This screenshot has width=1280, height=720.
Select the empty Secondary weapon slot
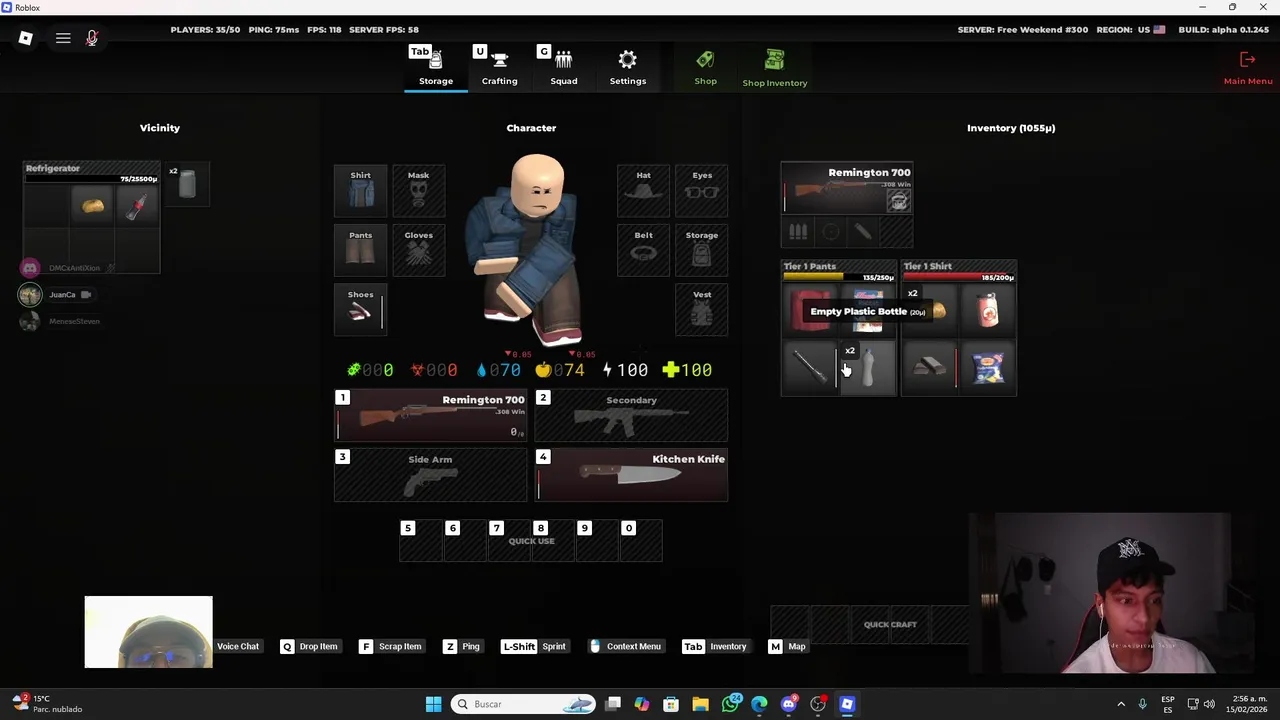coord(631,415)
